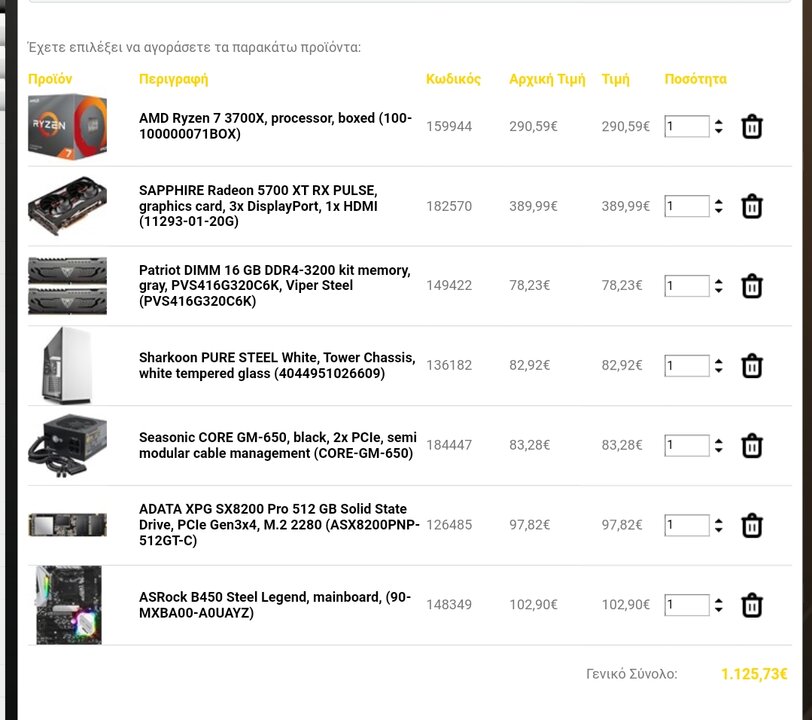Select product code 126485
The width and height of the screenshot is (812, 720).
tap(449, 525)
